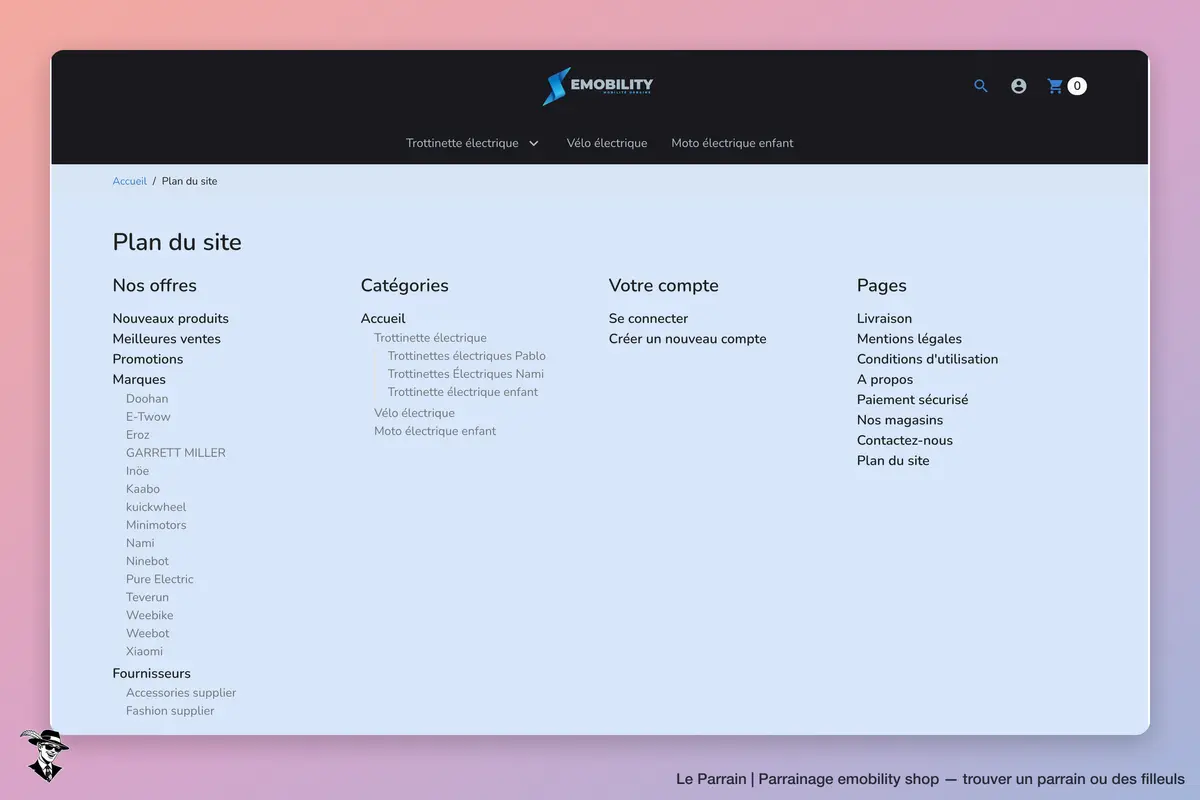The image size is (1200, 800).
Task: Open the GARRETT MILLER brand
Action: coord(176,453)
